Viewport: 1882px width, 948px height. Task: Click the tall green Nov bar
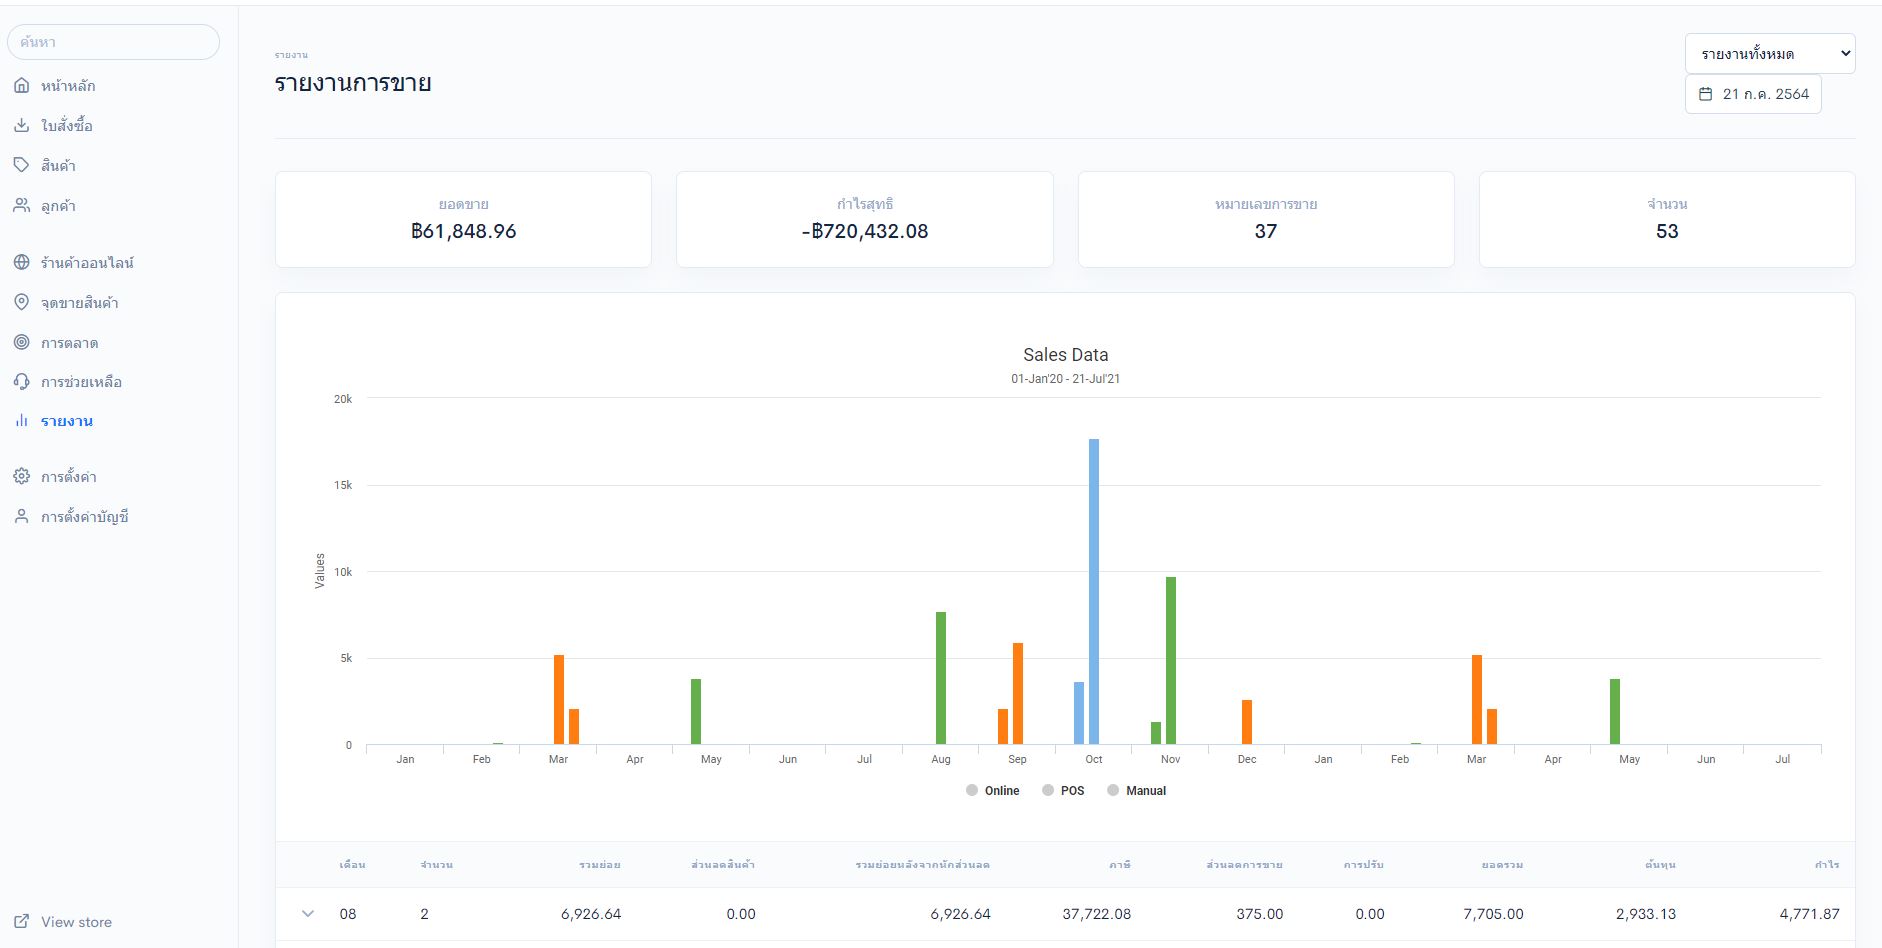1171,661
